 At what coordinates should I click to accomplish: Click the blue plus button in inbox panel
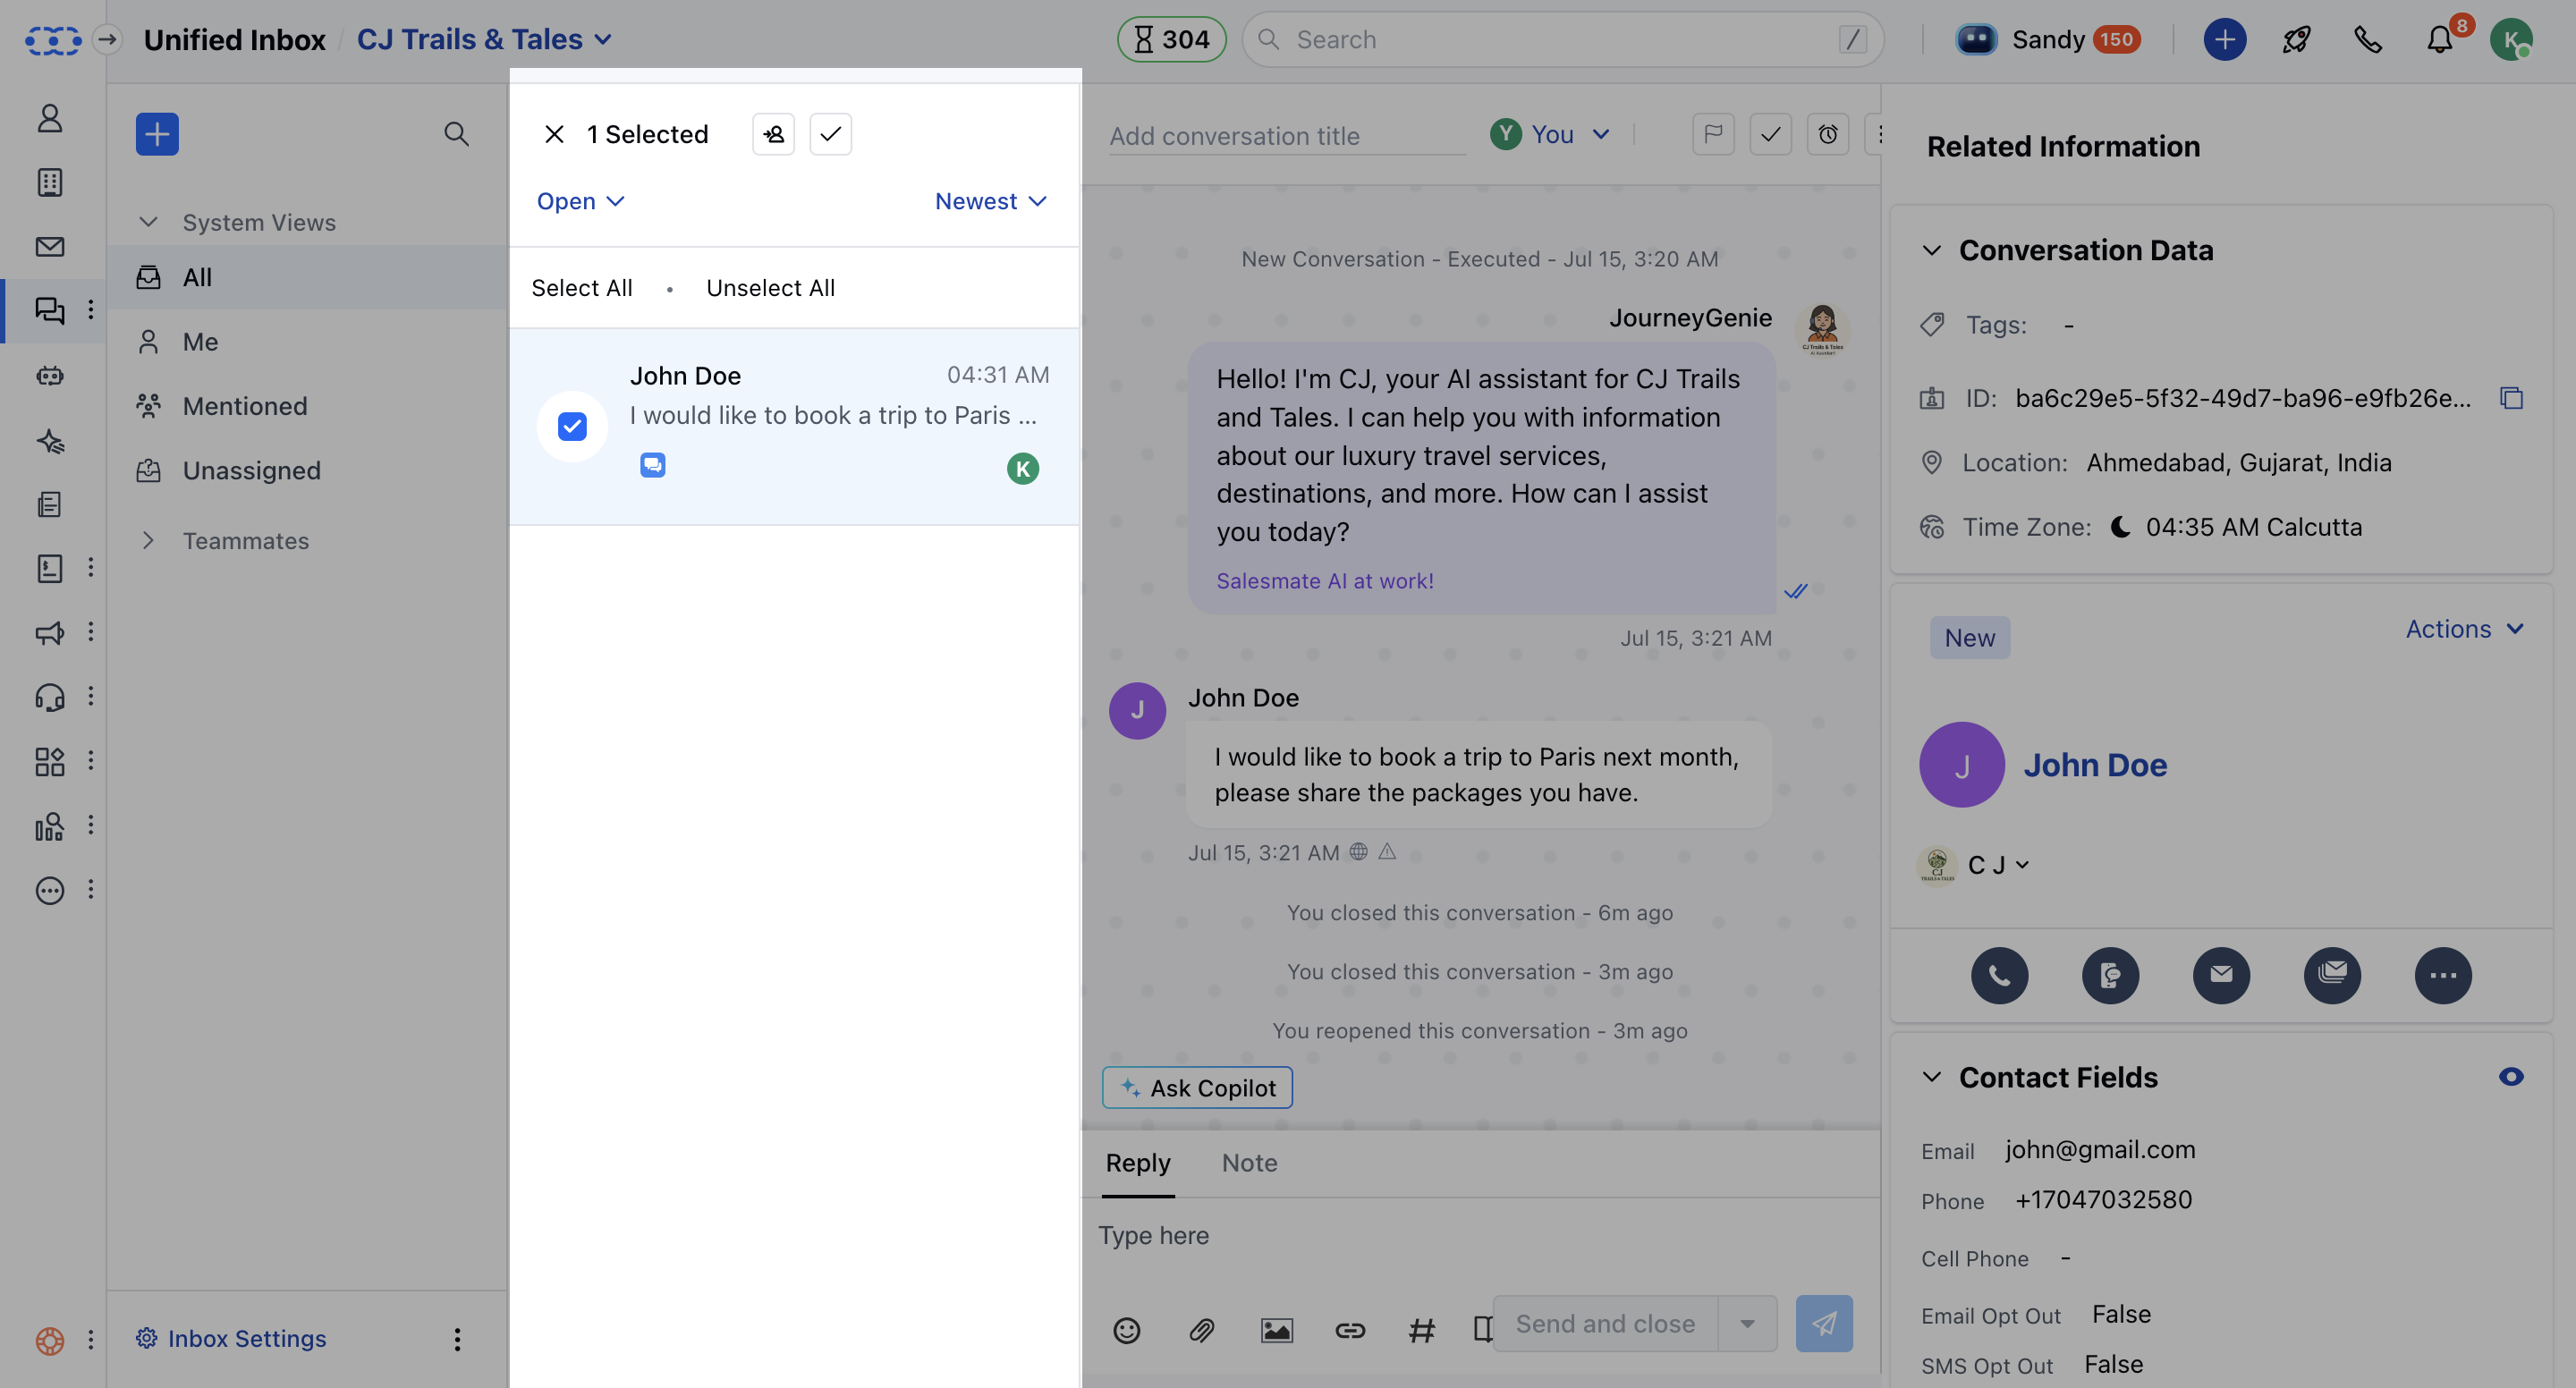coord(157,134)
